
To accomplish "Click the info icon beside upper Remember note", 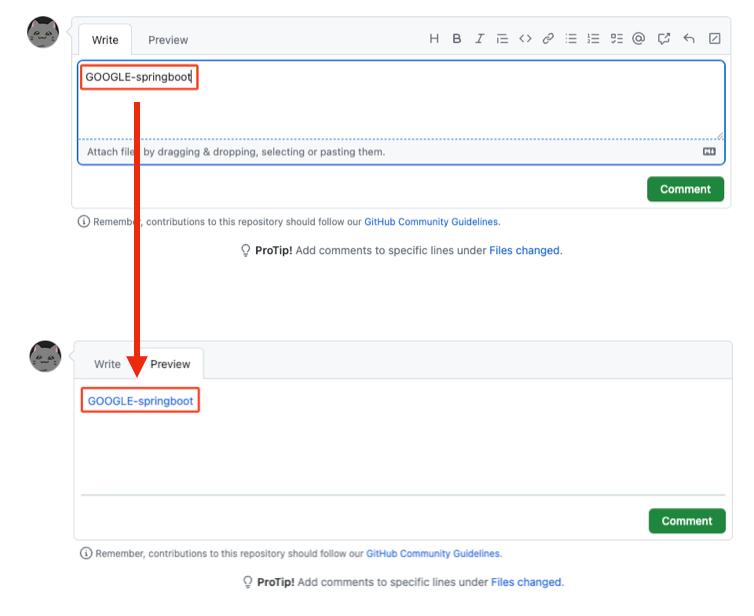I will 84,221.
